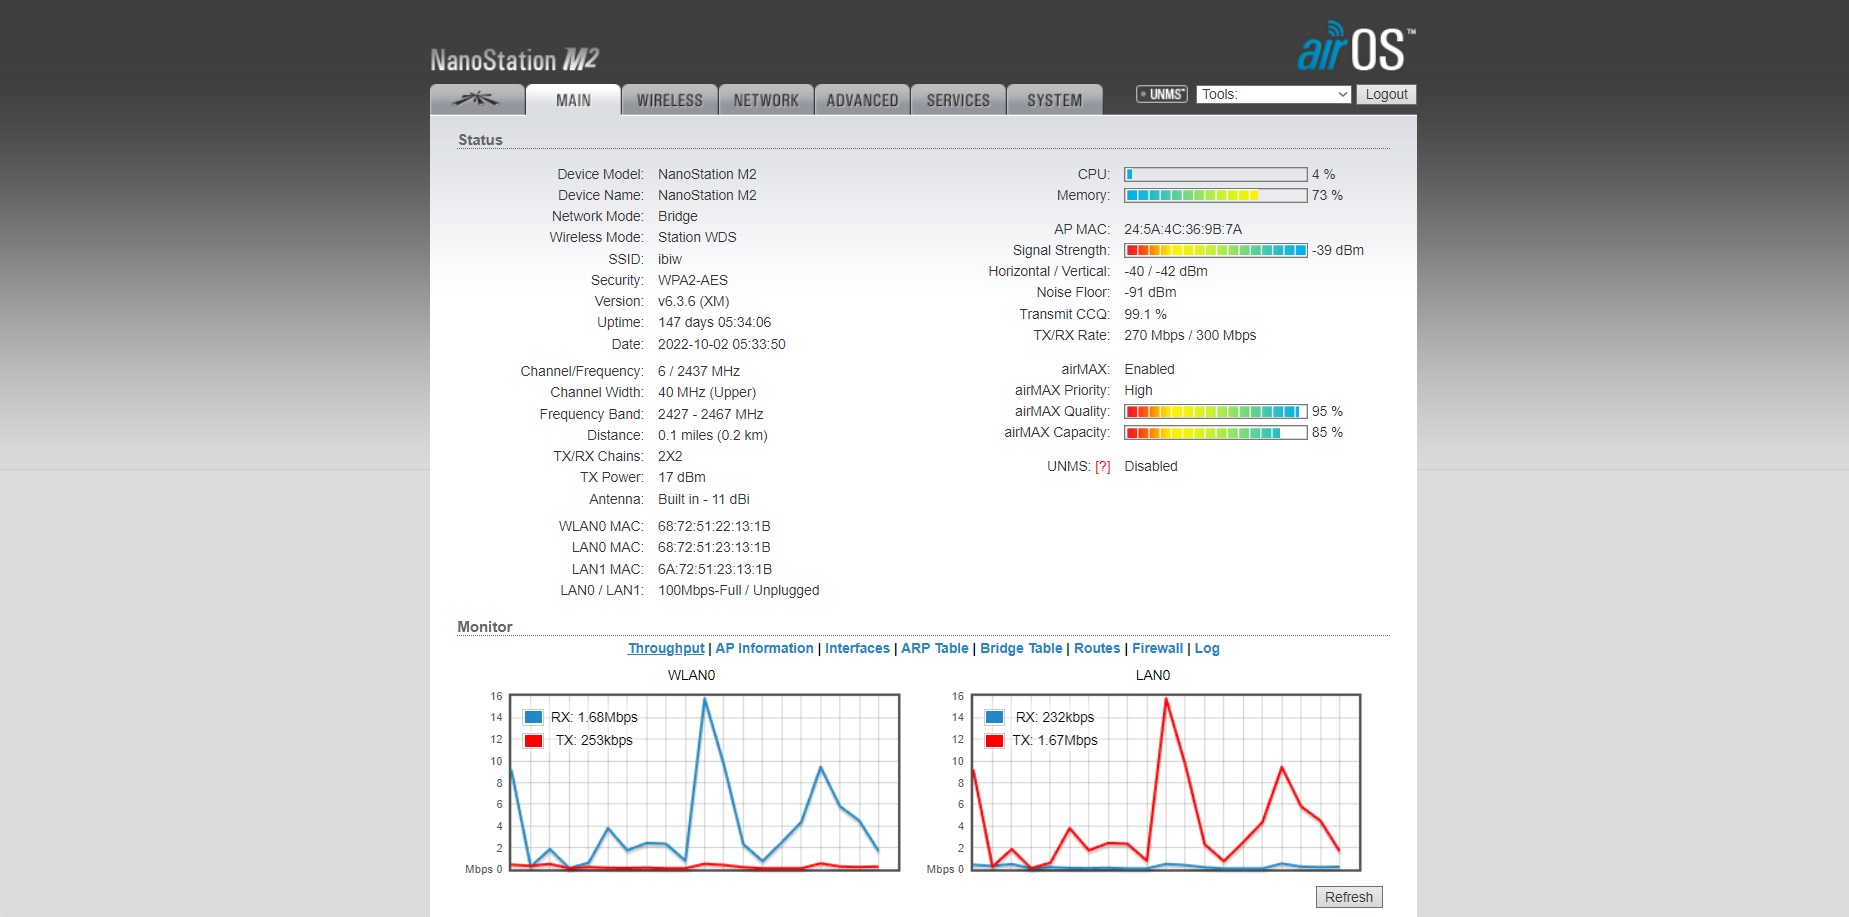Open the Firewall monitor link
This screenshot has height=917, width=1849.
click(x=1157, y=648)
